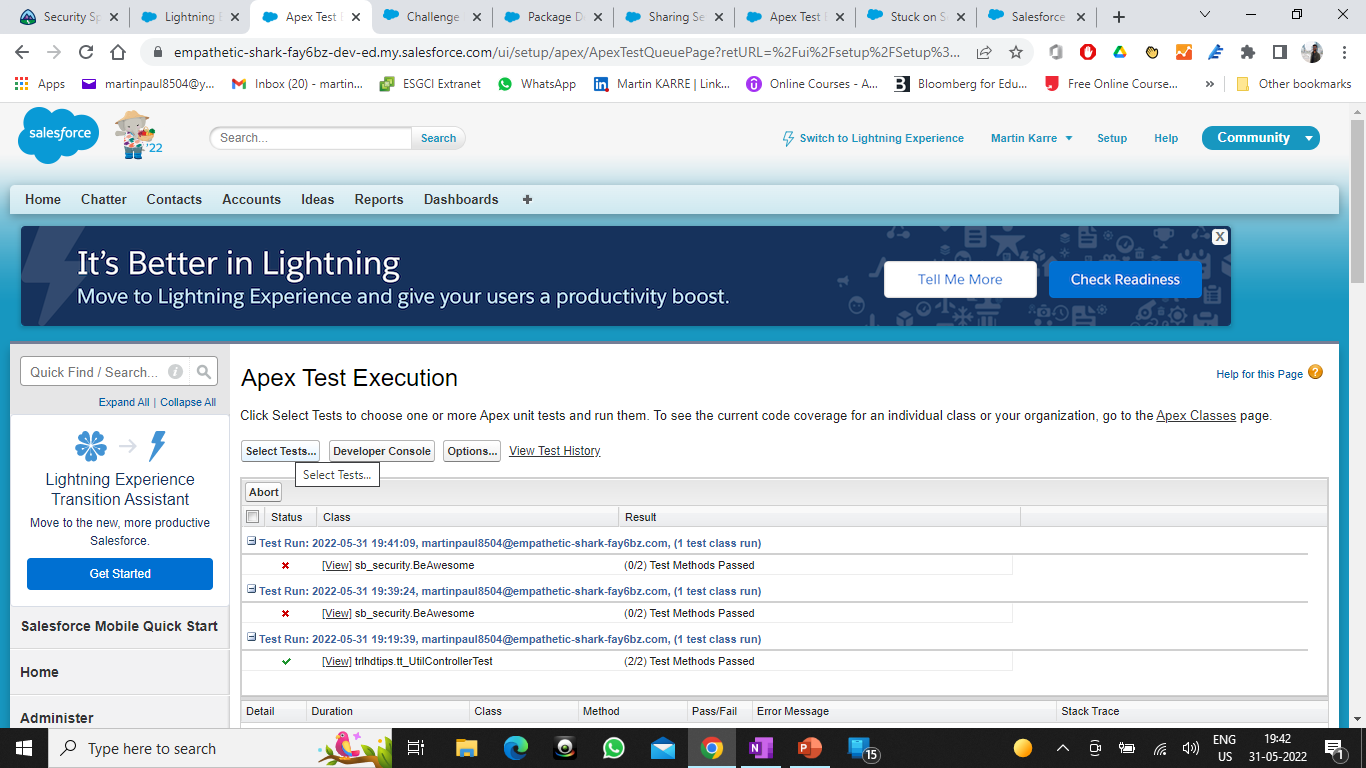This screenshot has width=1366, height=768.
Task: Open WhatsApp from the taskbar
Action: (614, 748)
